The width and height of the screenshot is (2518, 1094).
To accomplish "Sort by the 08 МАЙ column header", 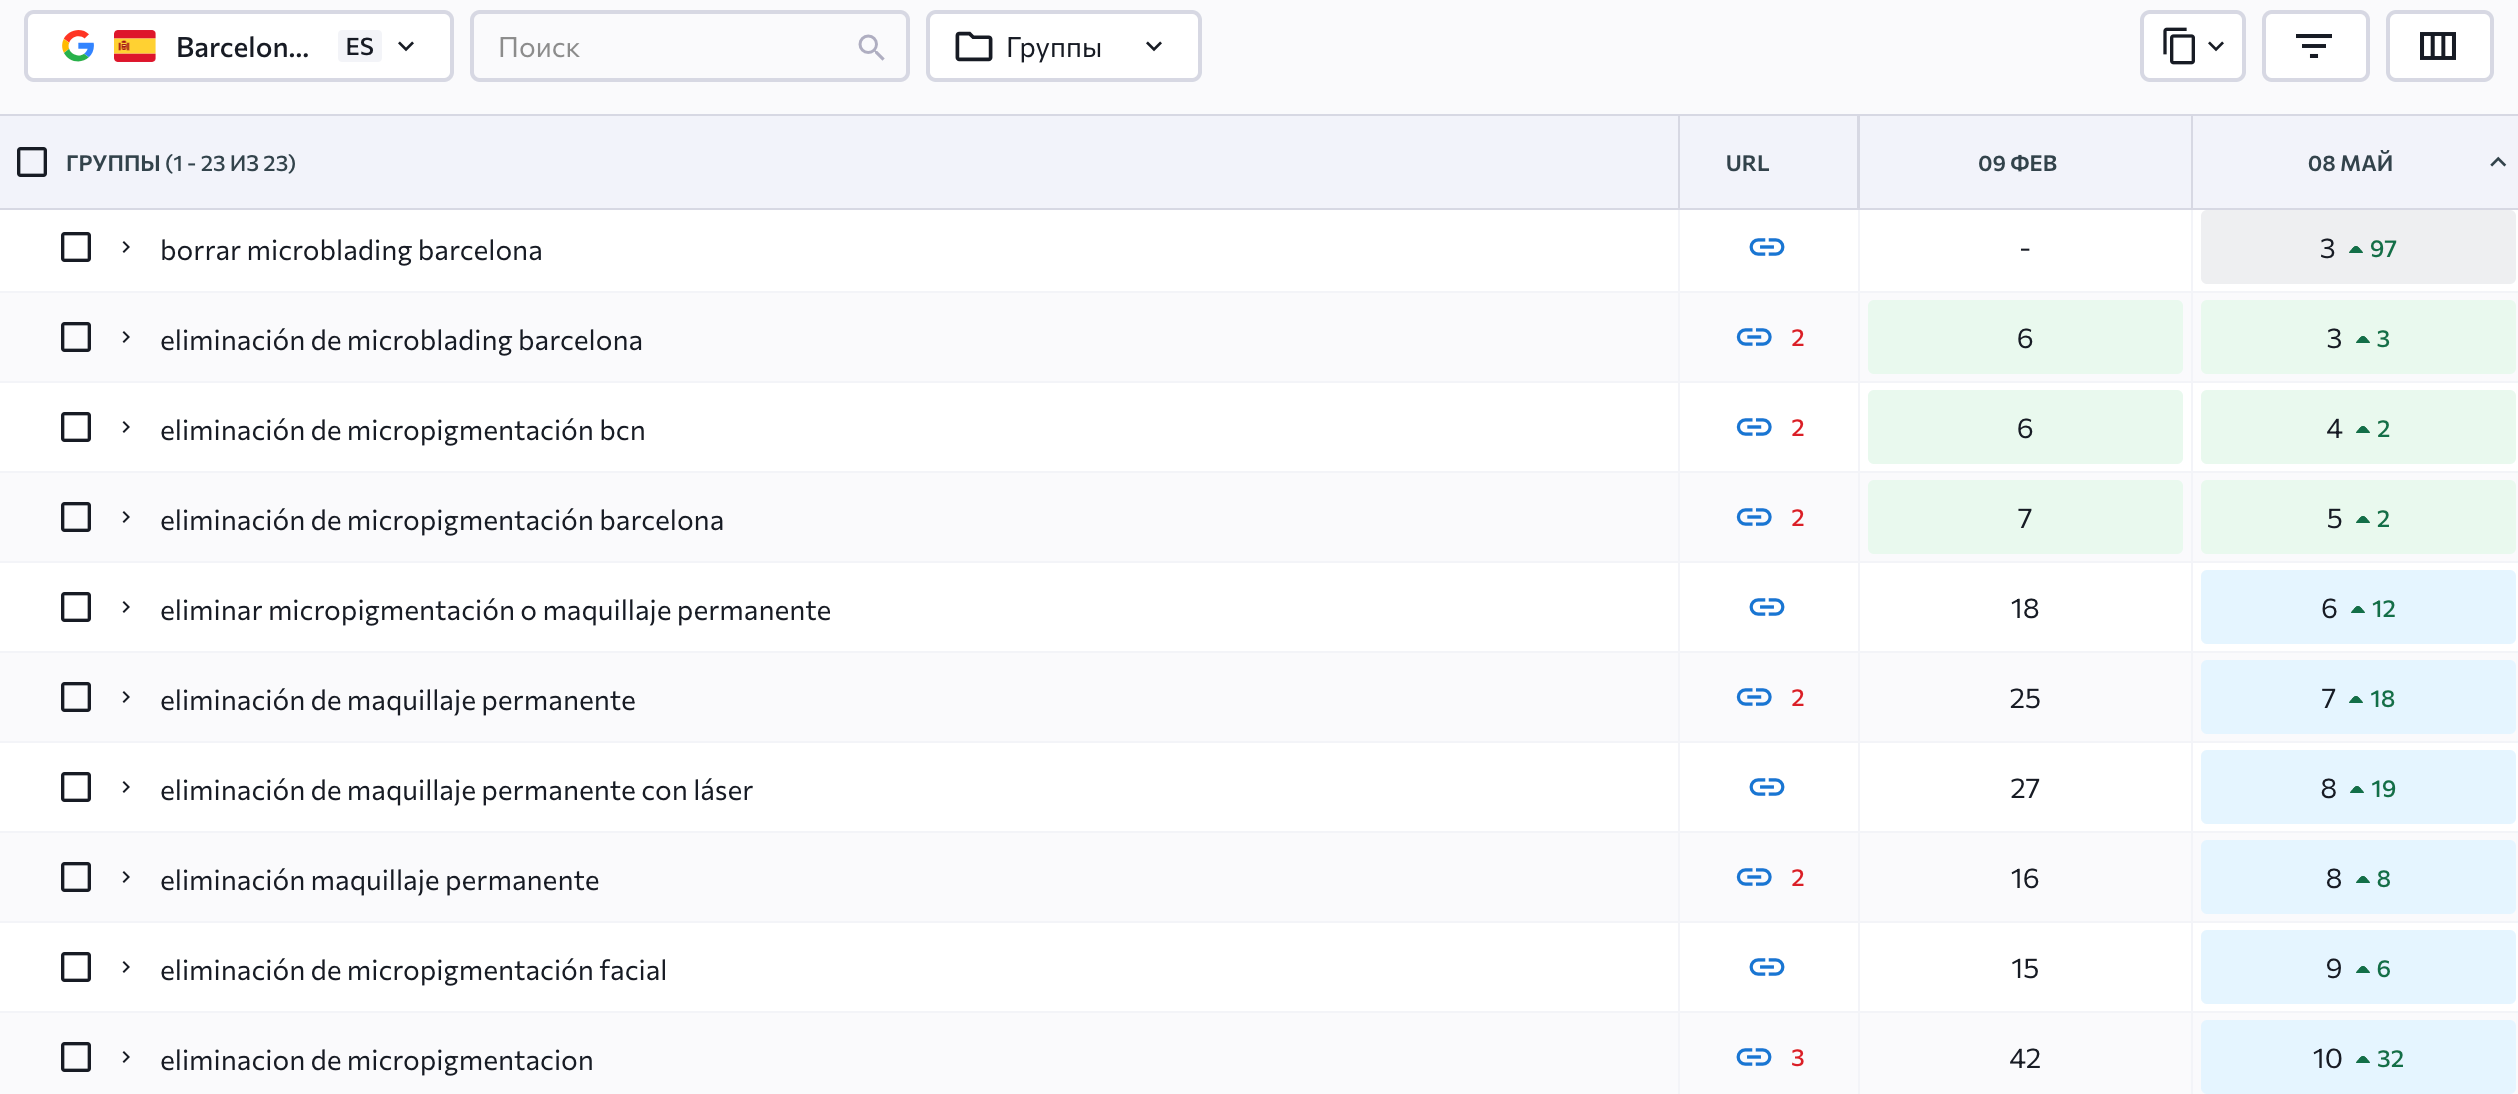I will tap(2350, 162).
